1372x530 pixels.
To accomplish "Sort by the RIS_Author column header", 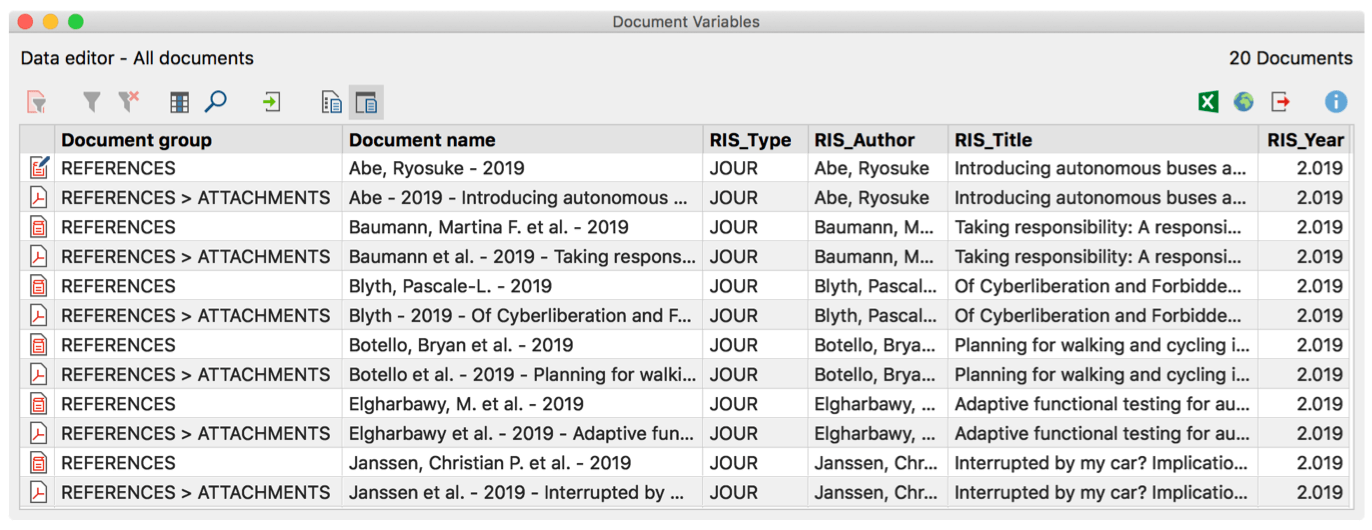I will pos(864,140).
